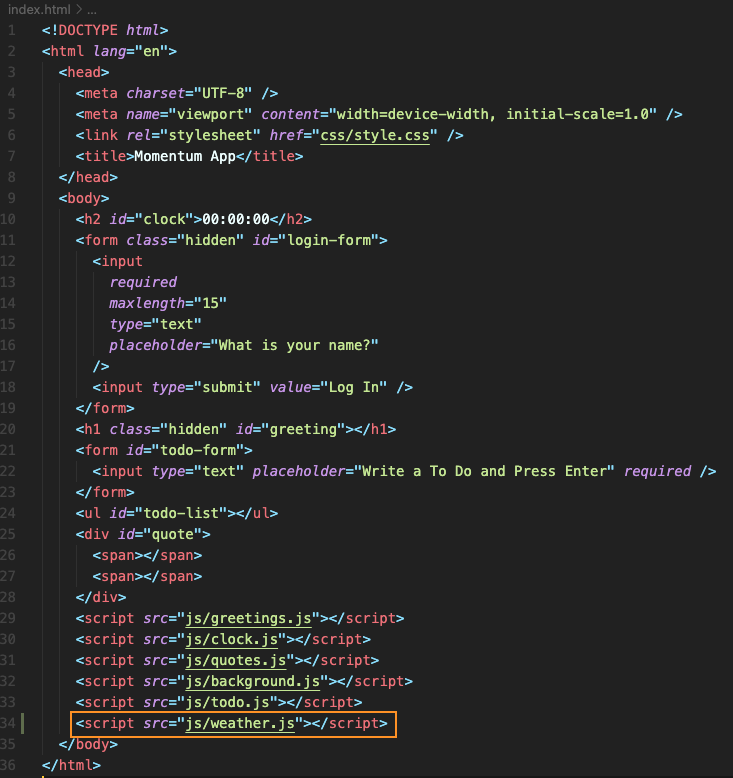
Task: Click the lang="en" attribute
Action: (130, 52)
